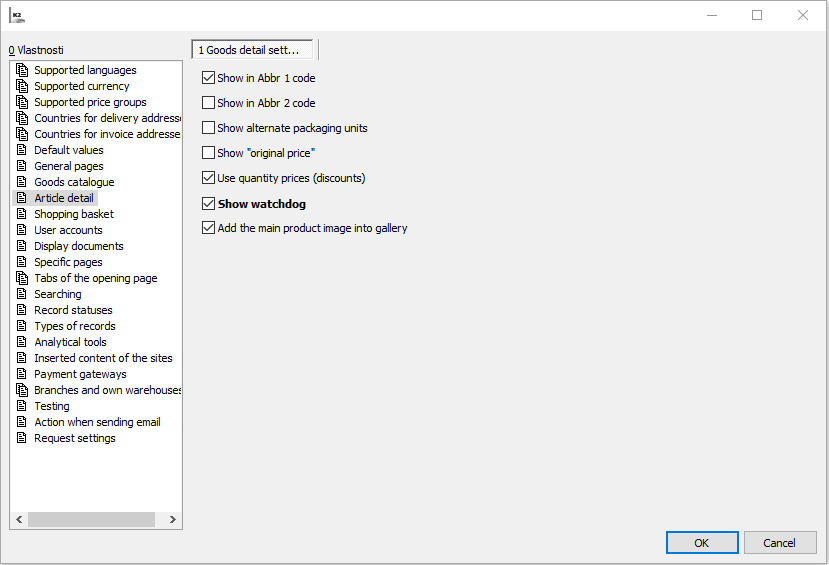
Task: Enable Show alternate packaging units
Action: 209,128
